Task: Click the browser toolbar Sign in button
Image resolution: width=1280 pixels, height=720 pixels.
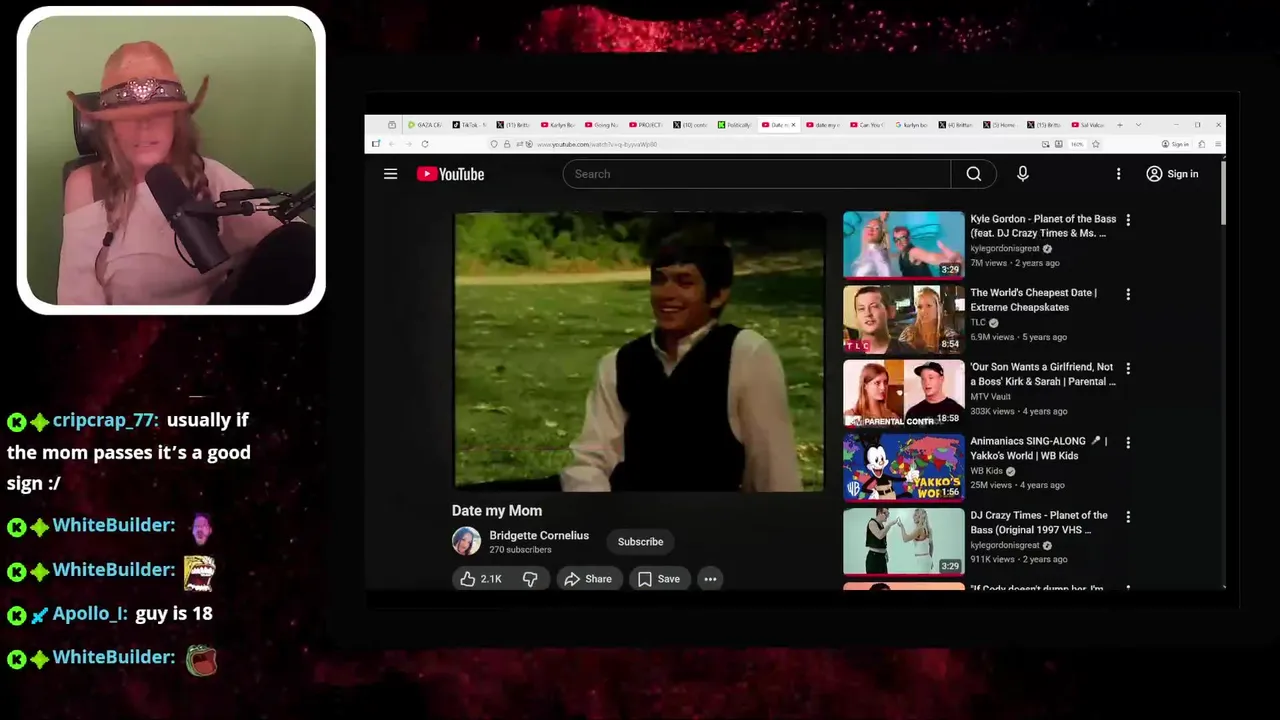Action: pyautogui.click(x=1176, y=144)
